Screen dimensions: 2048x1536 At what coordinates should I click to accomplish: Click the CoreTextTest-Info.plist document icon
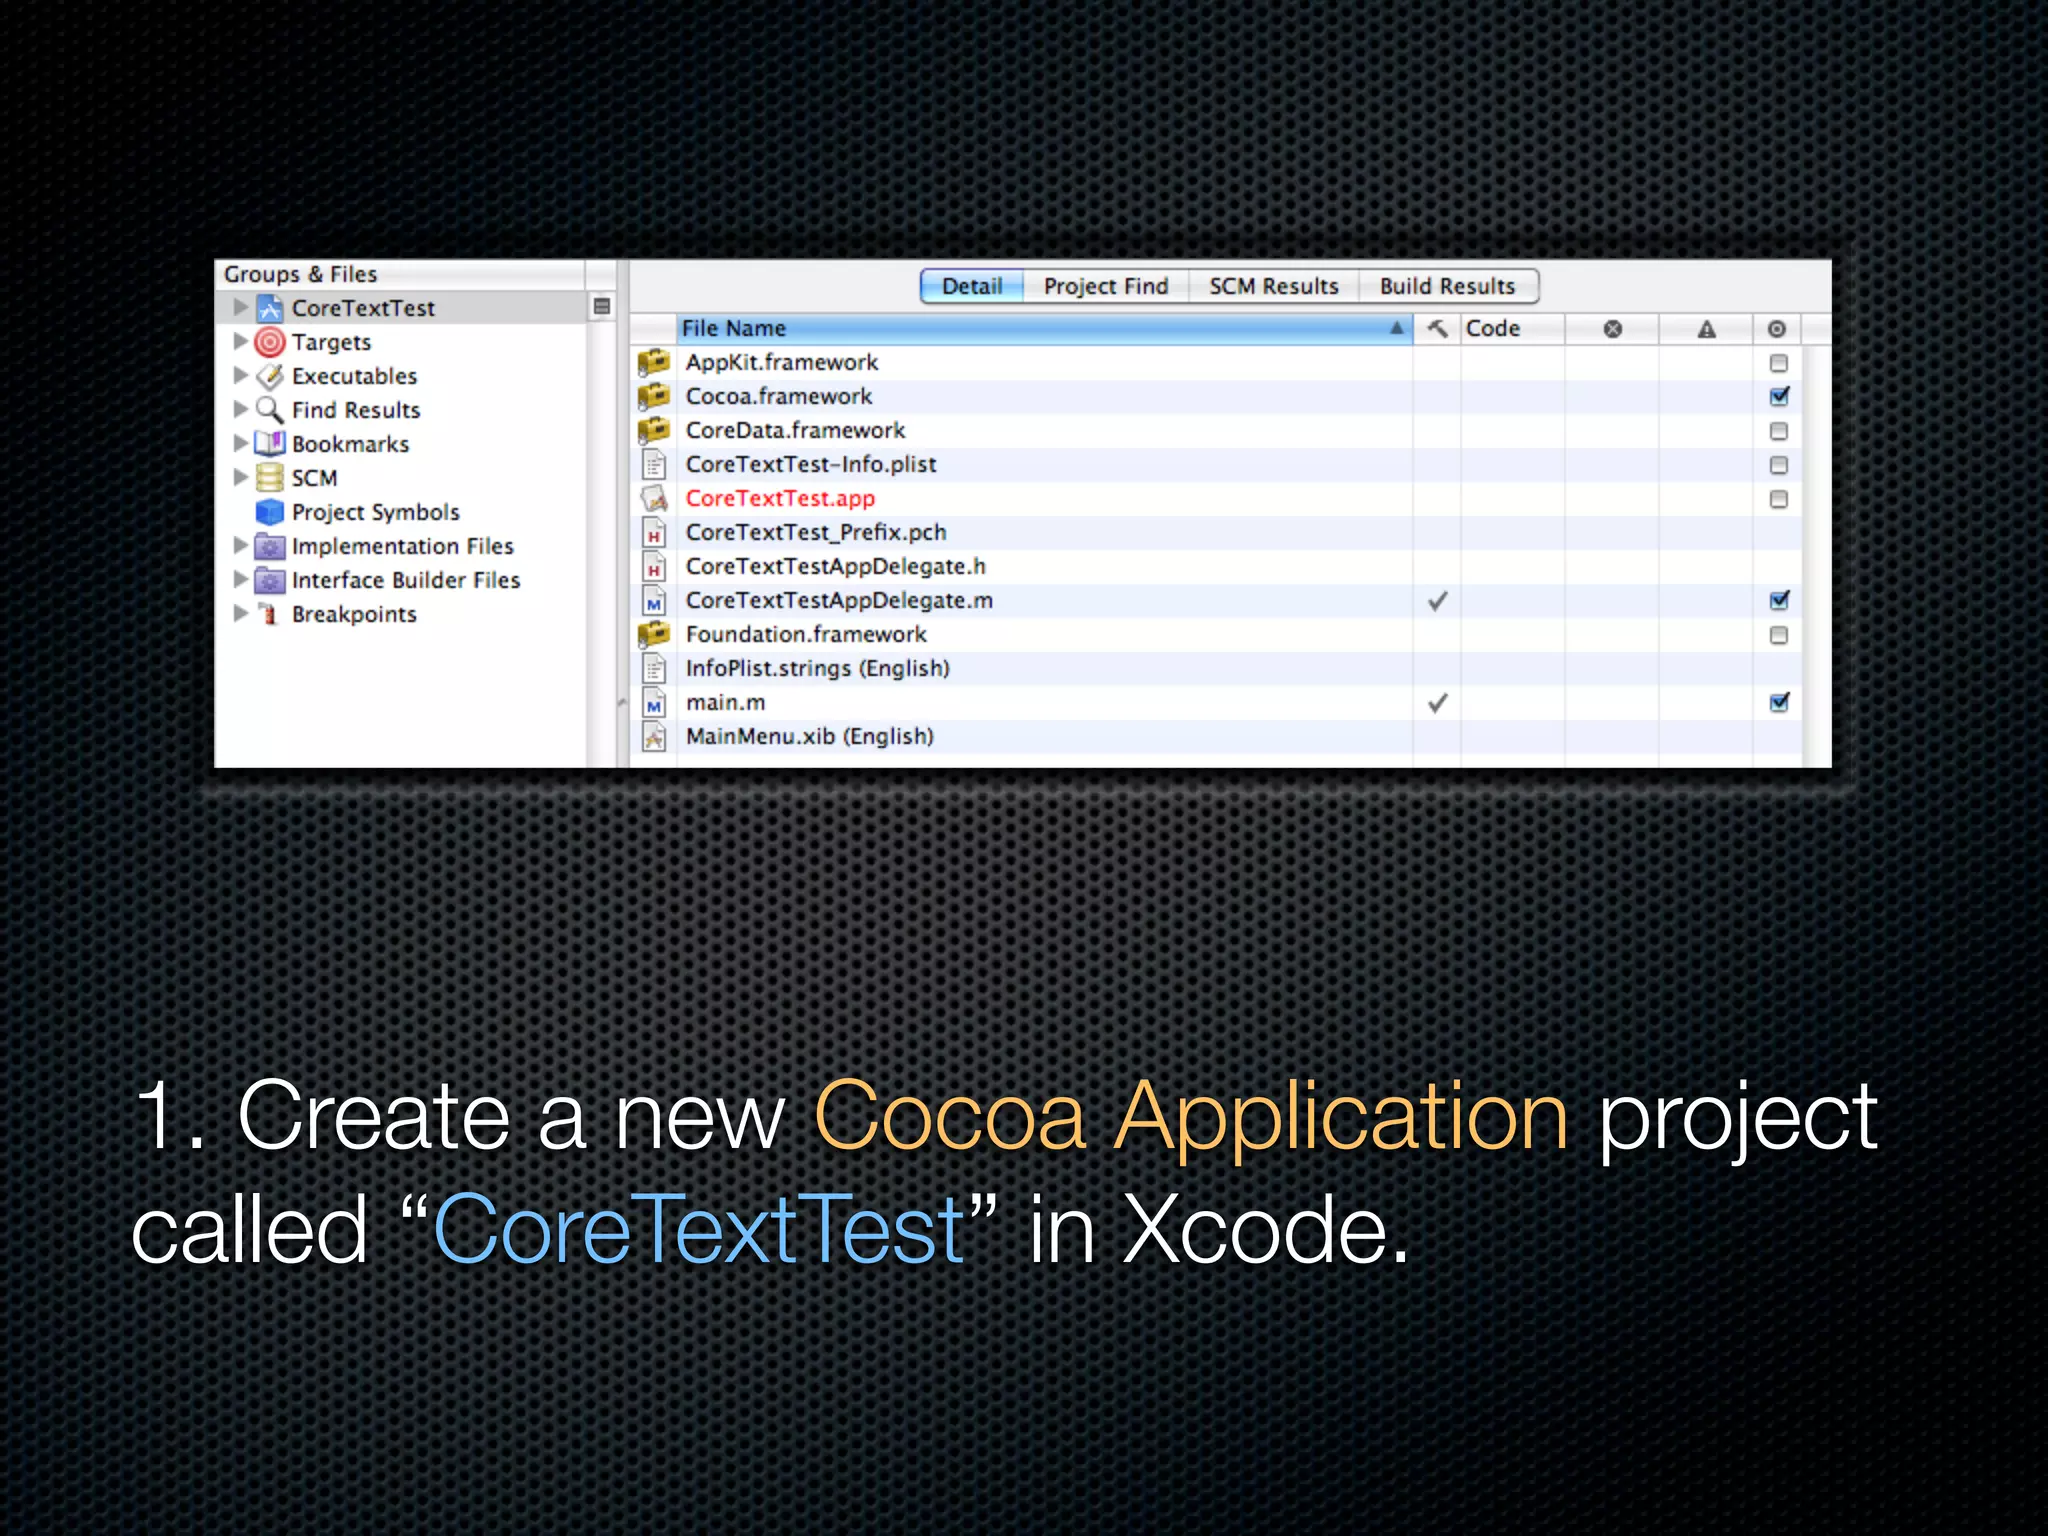pos(654,464)
